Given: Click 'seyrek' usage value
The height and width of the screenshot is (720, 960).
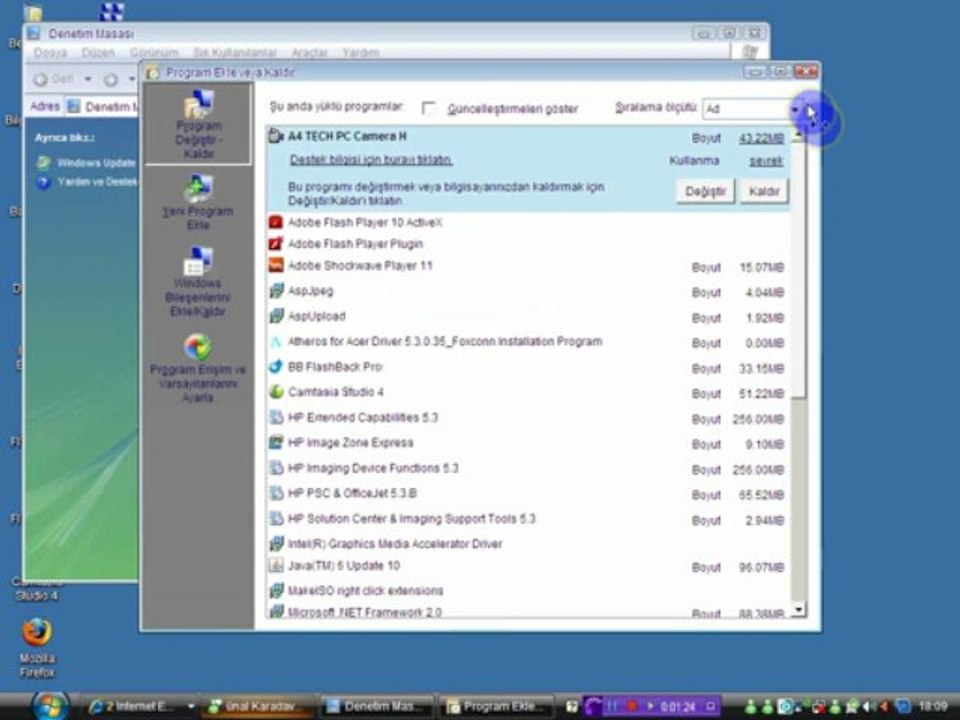Looking at the screenshot, I should coord(766,161).
